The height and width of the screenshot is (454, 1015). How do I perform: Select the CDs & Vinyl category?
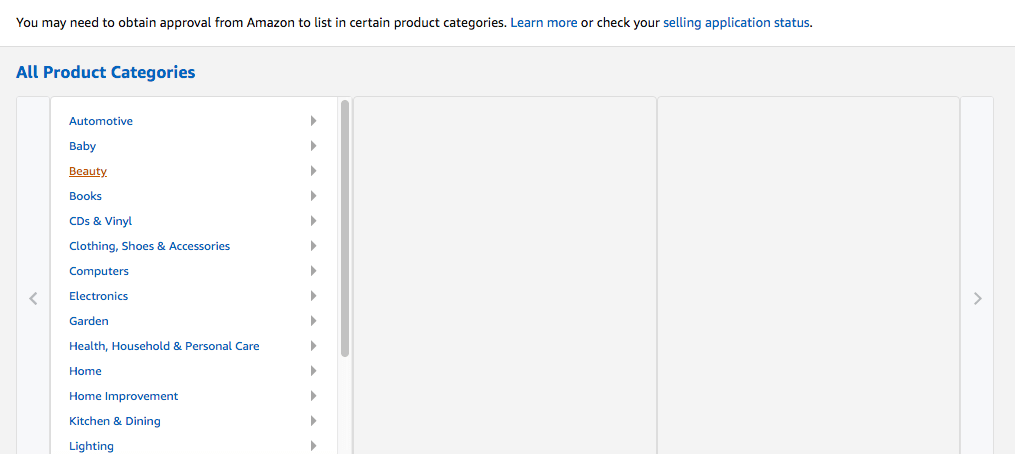(x=100, y=221)
